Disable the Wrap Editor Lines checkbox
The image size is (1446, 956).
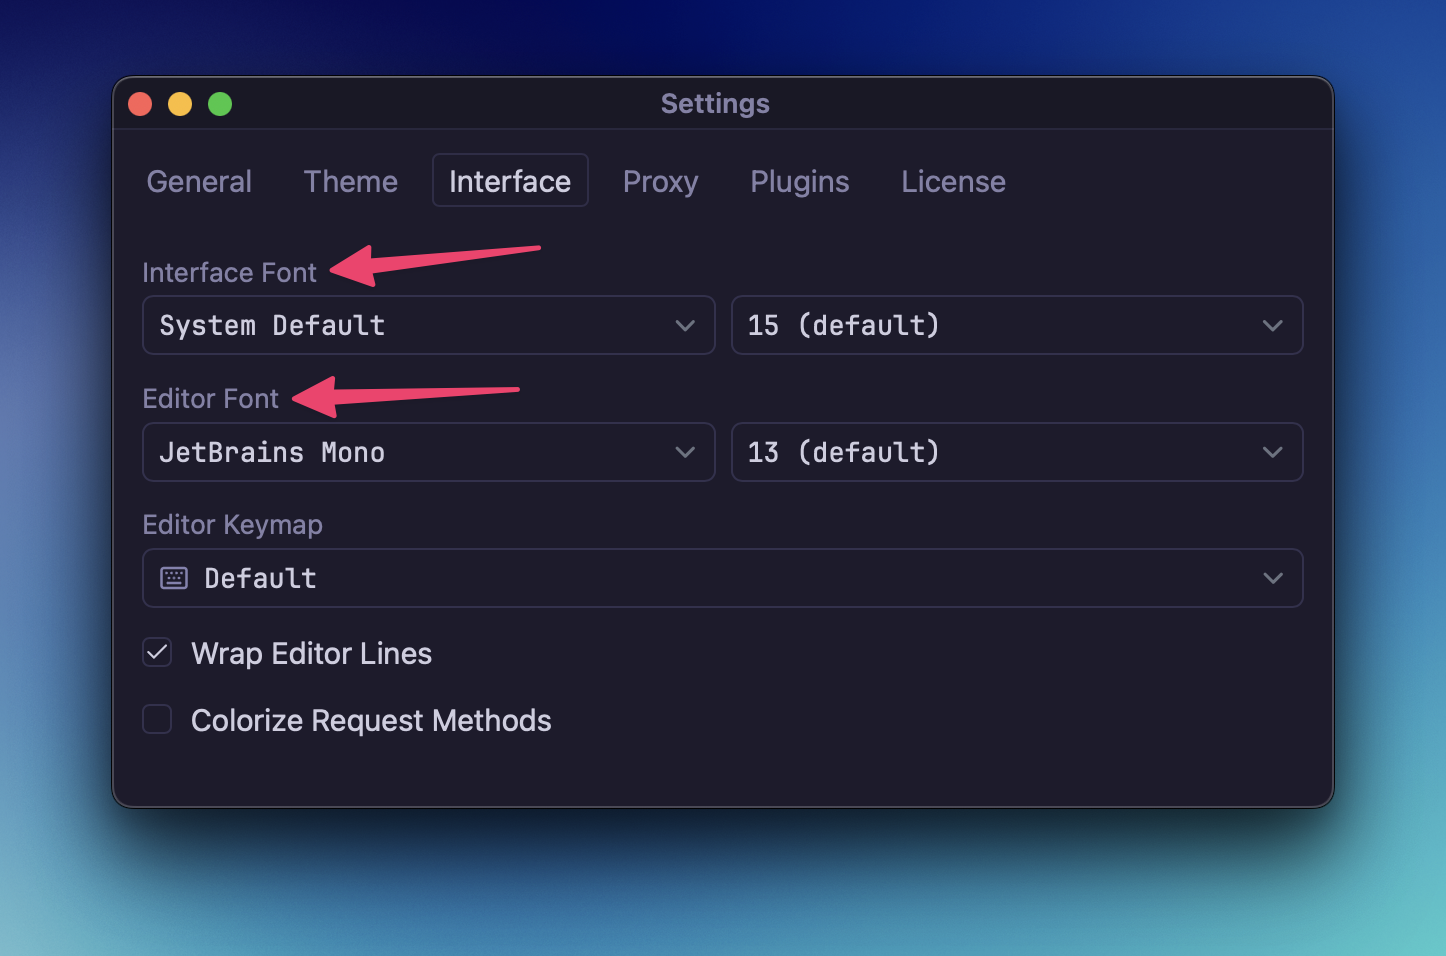click(157, 653)
